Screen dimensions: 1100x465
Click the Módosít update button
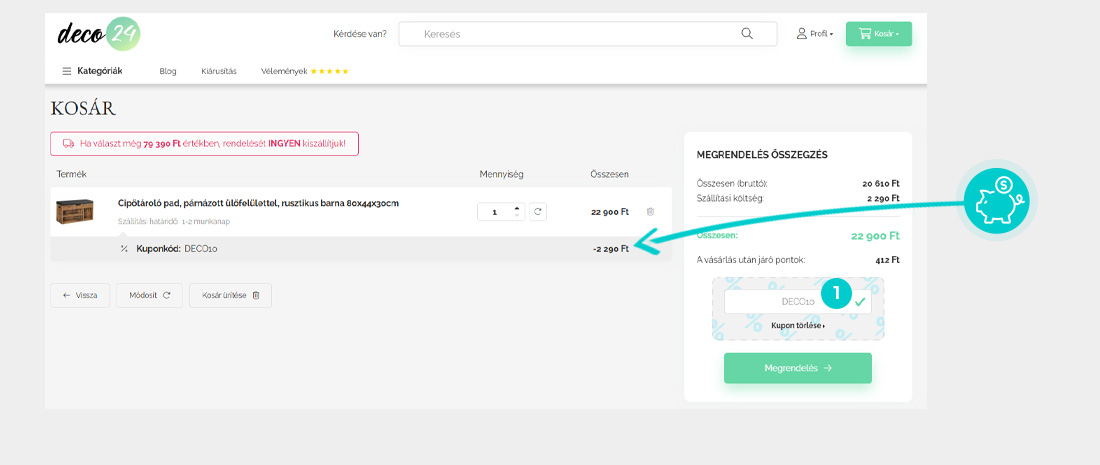point(149,296)
